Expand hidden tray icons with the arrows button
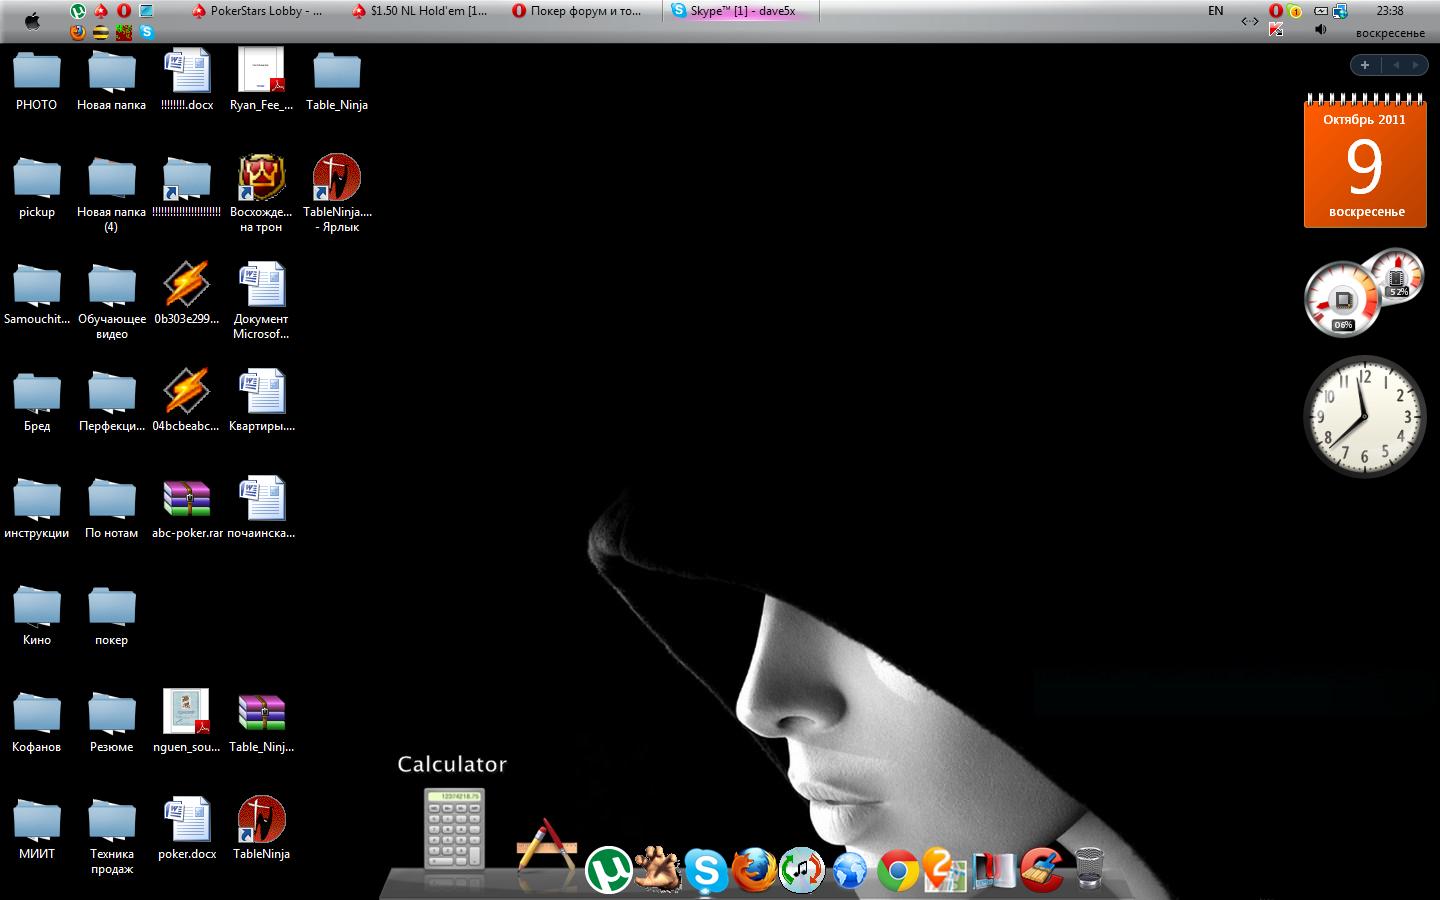The height and width of the screenshot is (900, 1440). click(x=1249, y=21)
